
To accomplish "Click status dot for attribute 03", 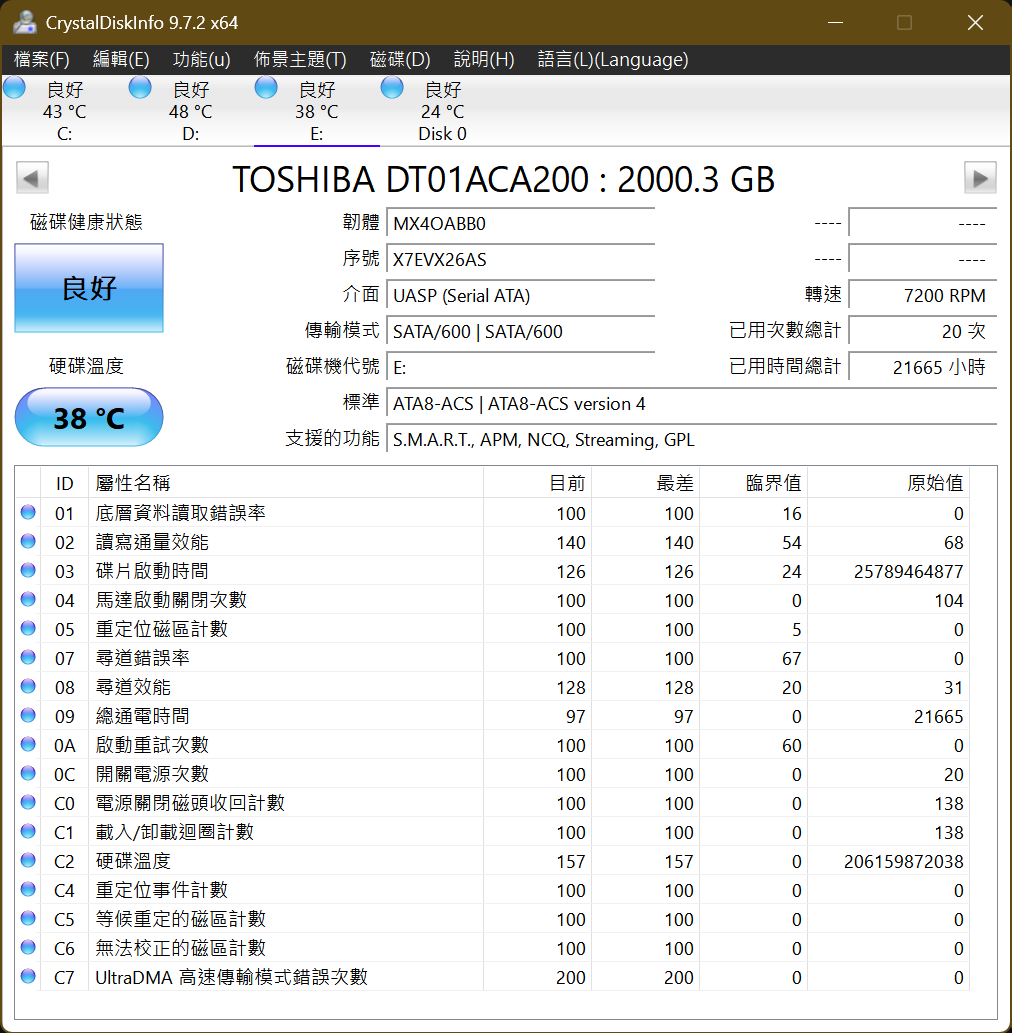I will click(x=28, y=571).
